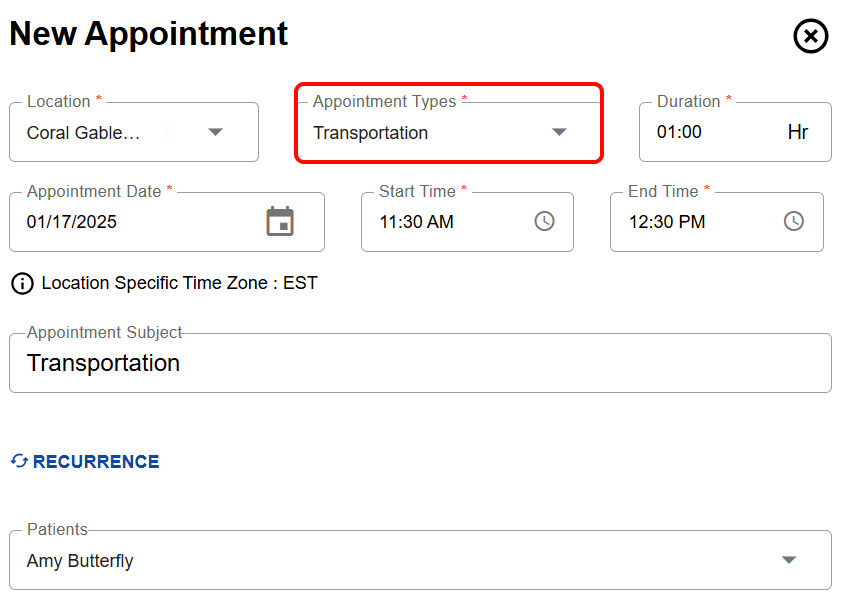Select the 12:30 PM end time text
The image size is (849, 602).
coord(669,222)
